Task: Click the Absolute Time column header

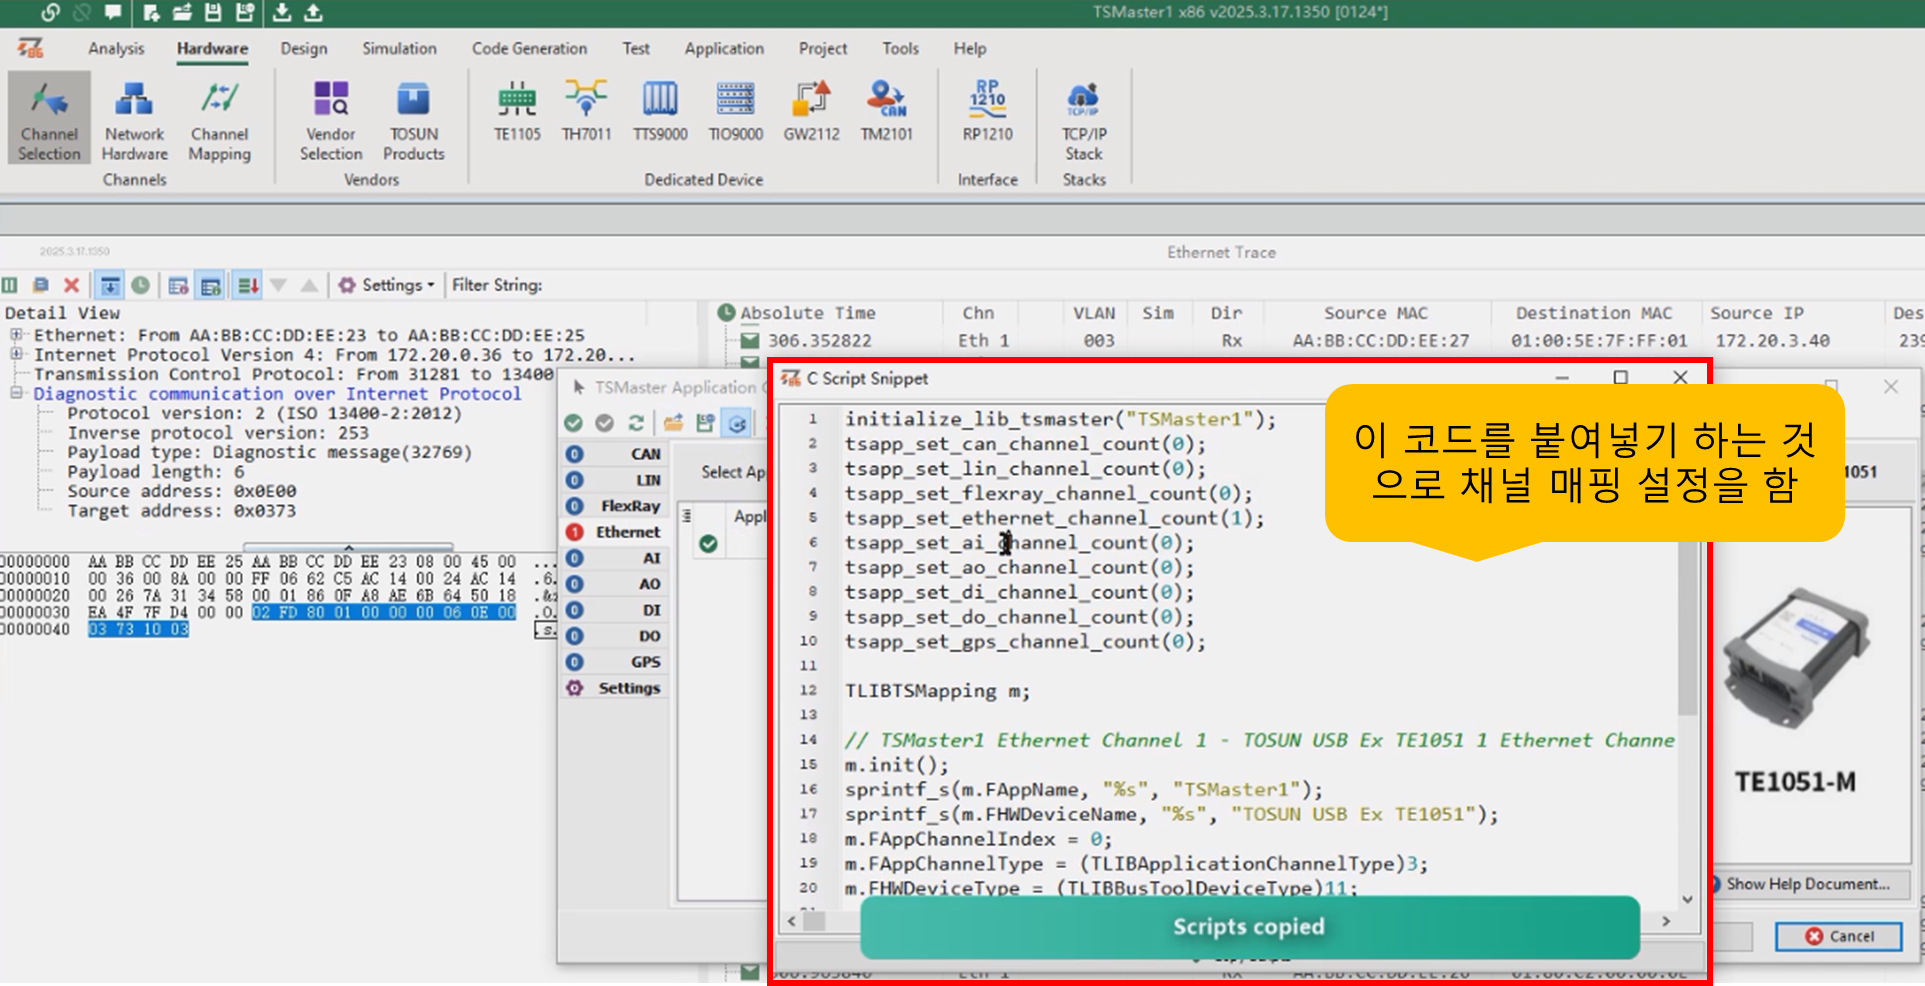Action: [x=808, y=313]
